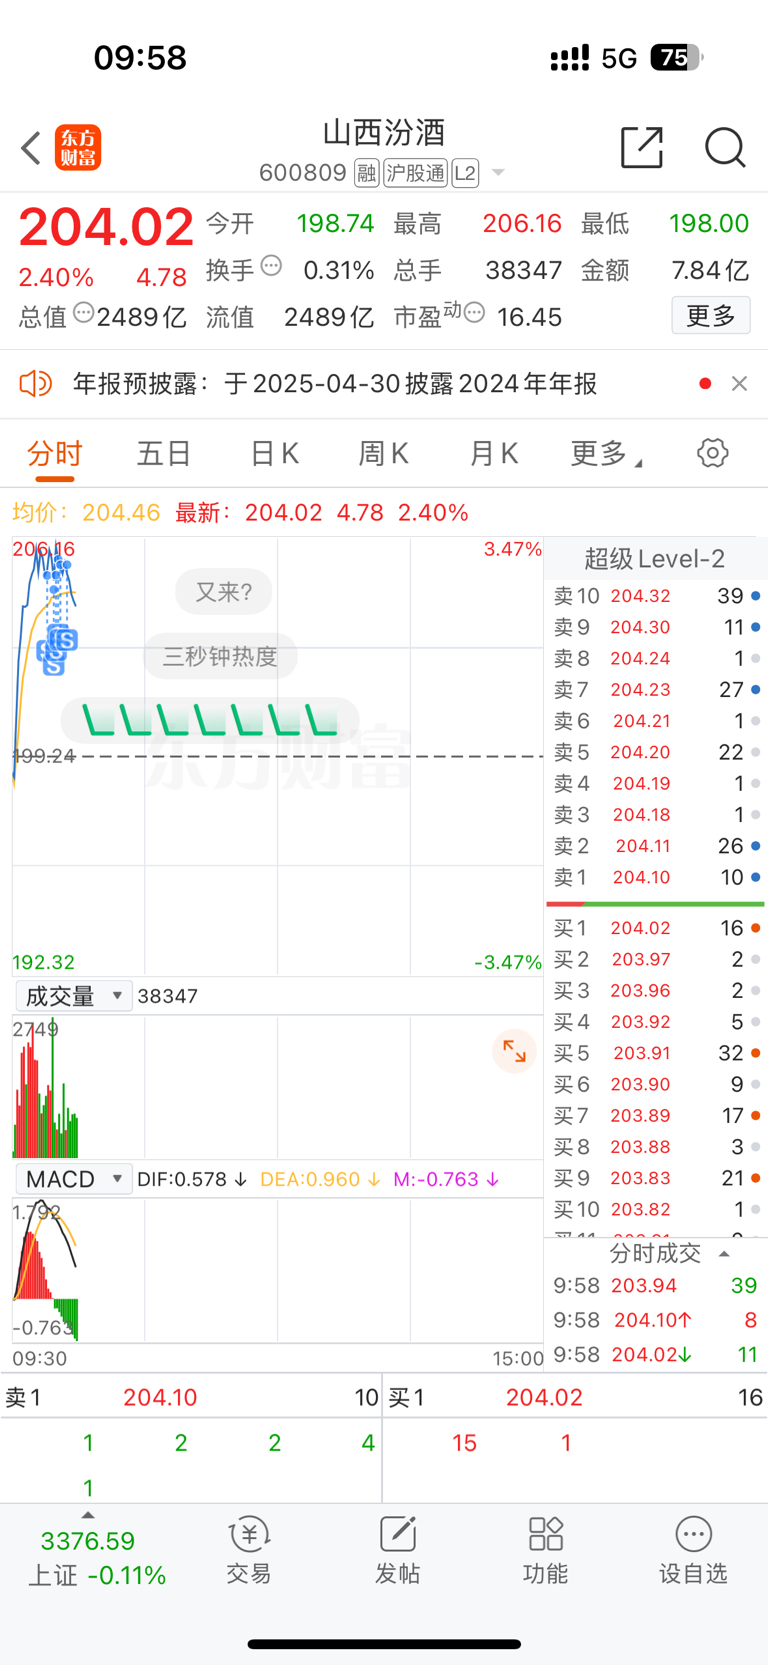
Task: Tap the 设自选 watchlist icon
Action: tap(693, 1551)
